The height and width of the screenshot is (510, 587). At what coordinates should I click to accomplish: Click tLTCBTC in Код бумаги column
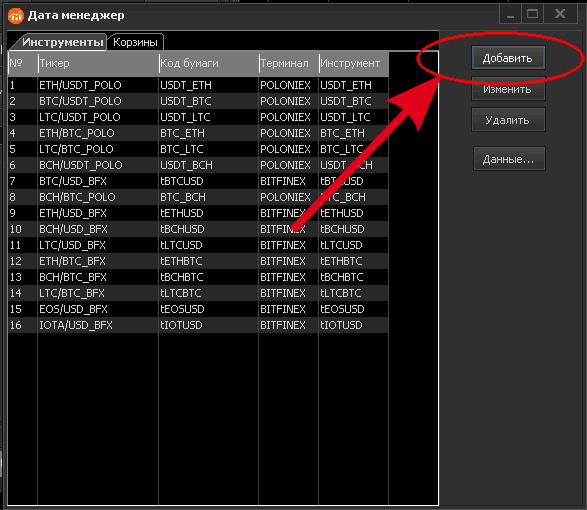pos(181,293)
